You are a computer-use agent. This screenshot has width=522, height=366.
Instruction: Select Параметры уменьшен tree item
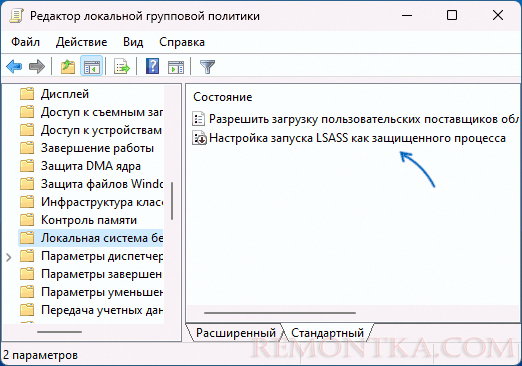102,292
